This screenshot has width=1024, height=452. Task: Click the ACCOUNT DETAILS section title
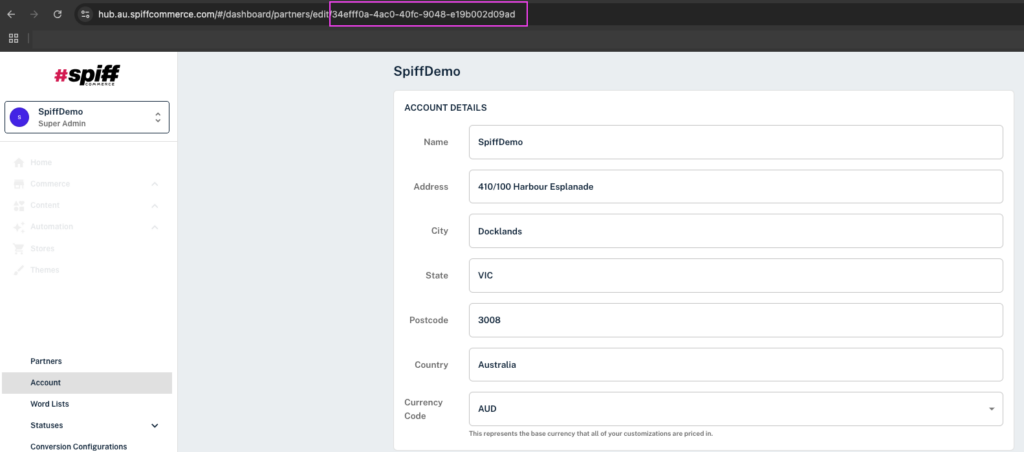point(445,107)
